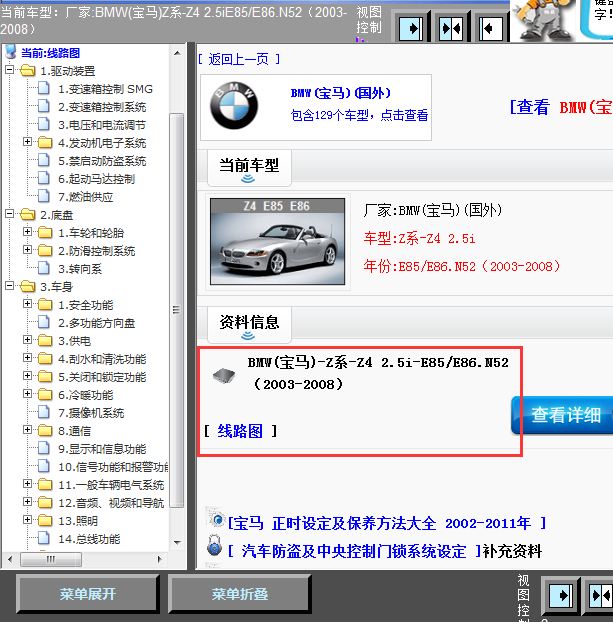Open the 线路图 link
The width and height of the screenshot is (613, 622).
240,431
